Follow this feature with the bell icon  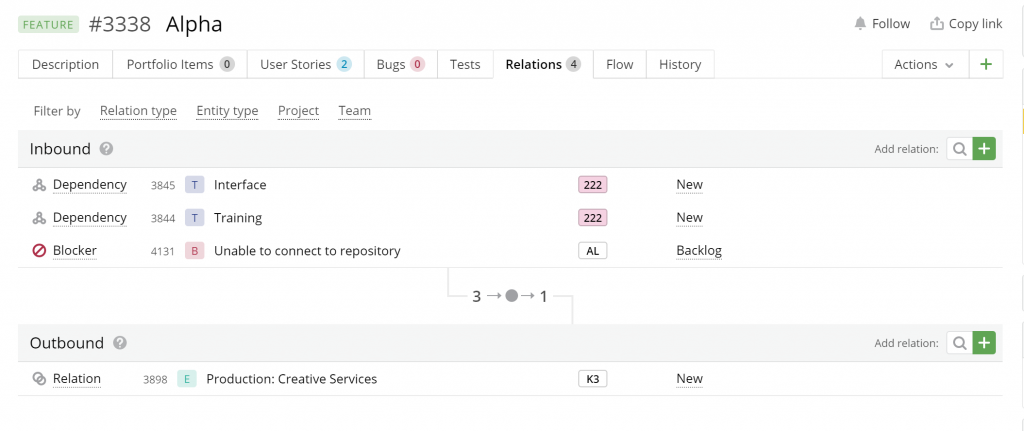point(881,24)
